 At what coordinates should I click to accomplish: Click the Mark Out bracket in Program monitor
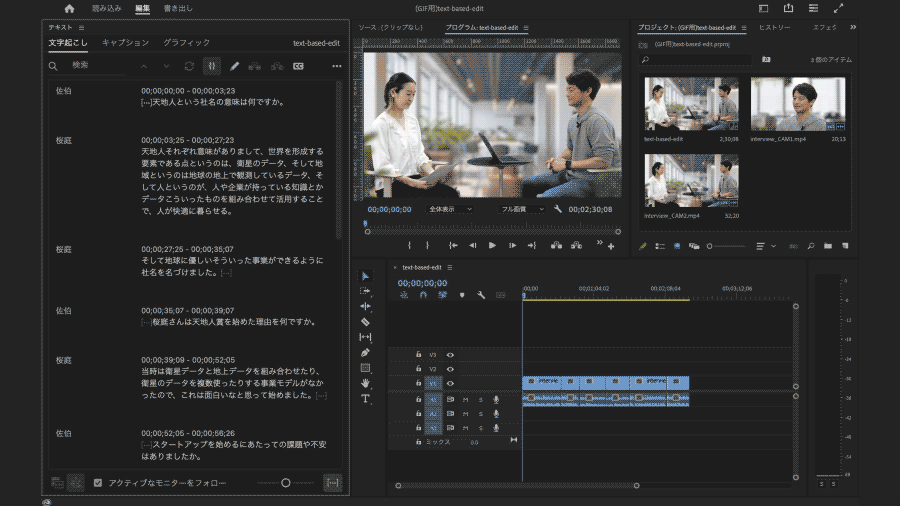(428, 246)
